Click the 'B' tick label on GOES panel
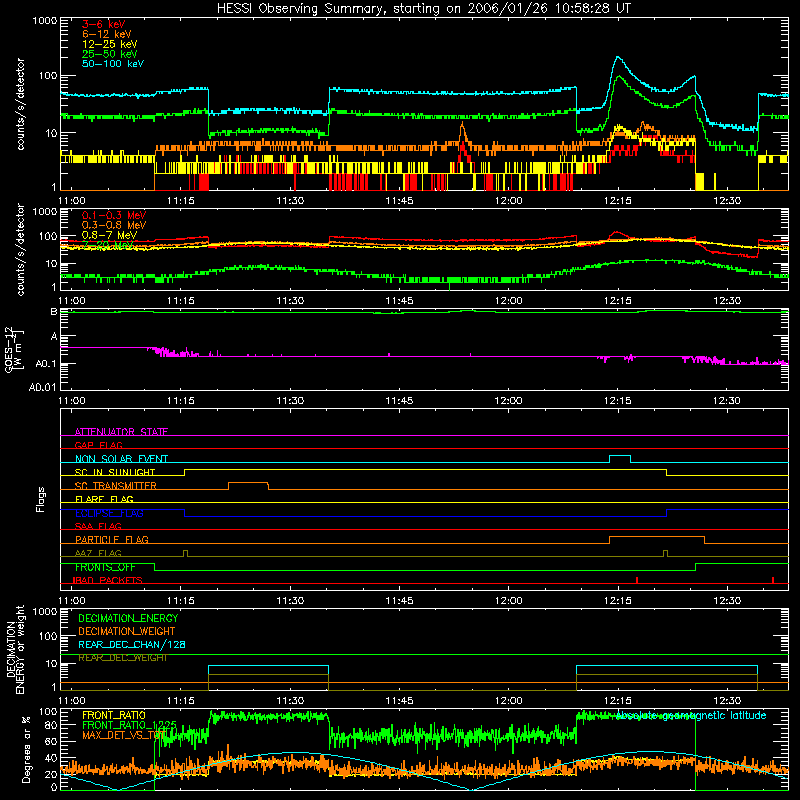 click(x=53, y=311)
